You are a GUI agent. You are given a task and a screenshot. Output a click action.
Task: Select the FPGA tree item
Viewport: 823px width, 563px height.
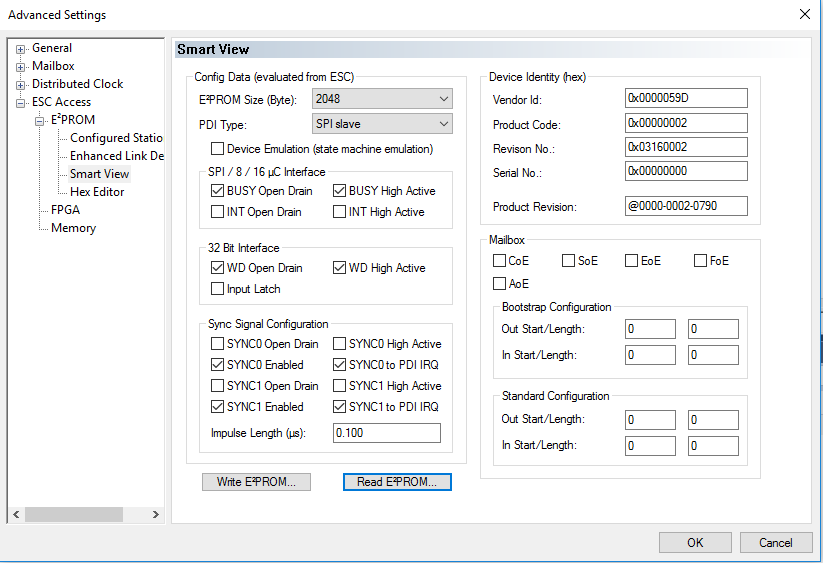65,210
